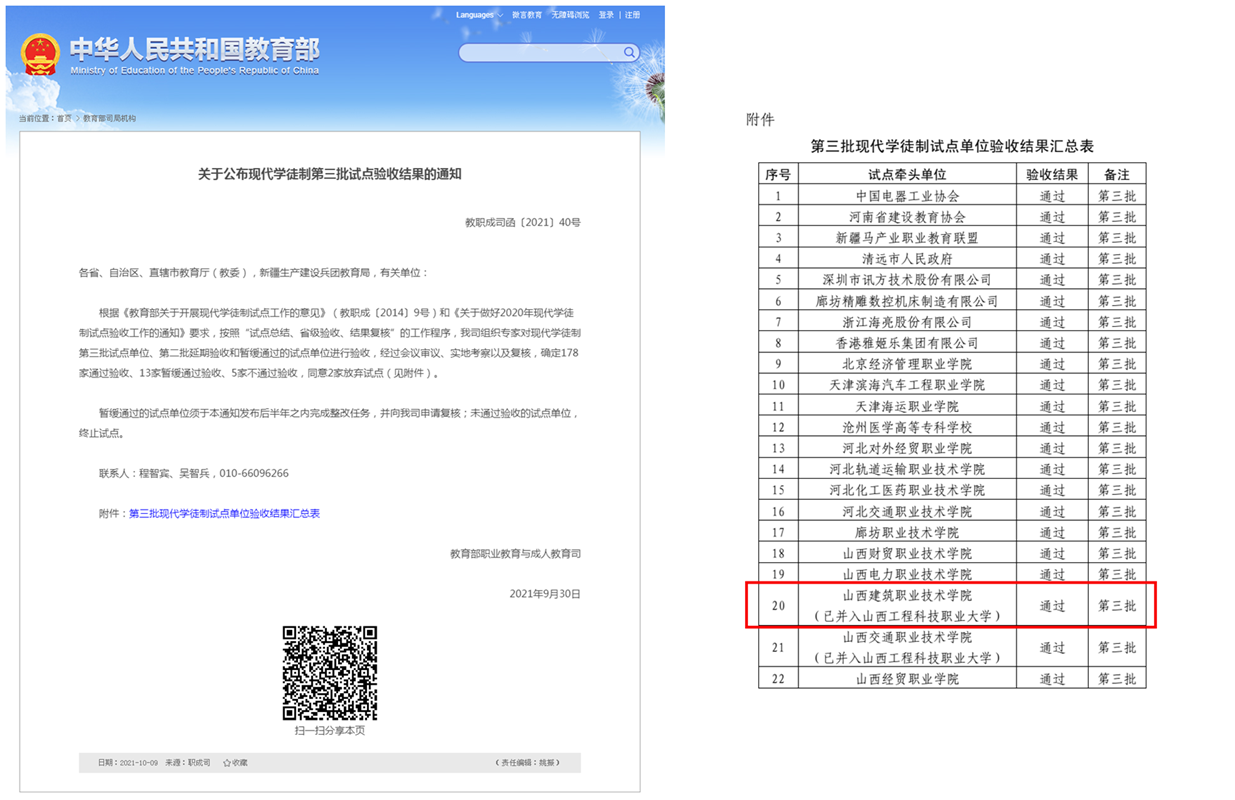Click the 验收结果 column header

click(x=1052, y=174)
